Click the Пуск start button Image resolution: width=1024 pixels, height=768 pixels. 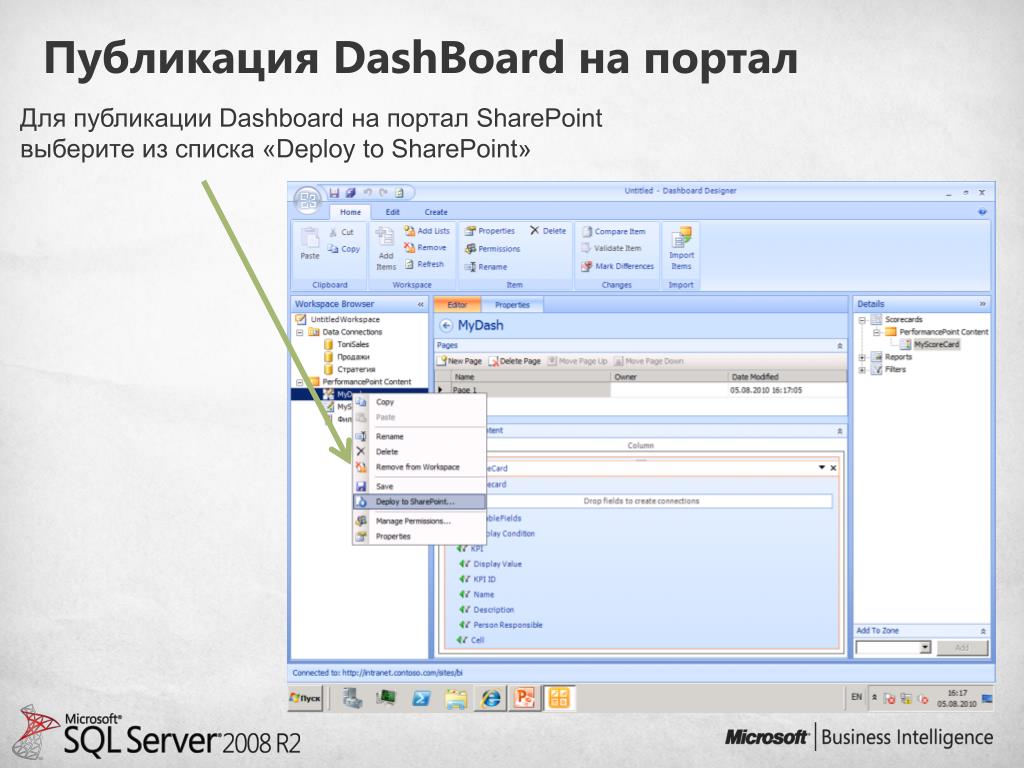[306, 698]
